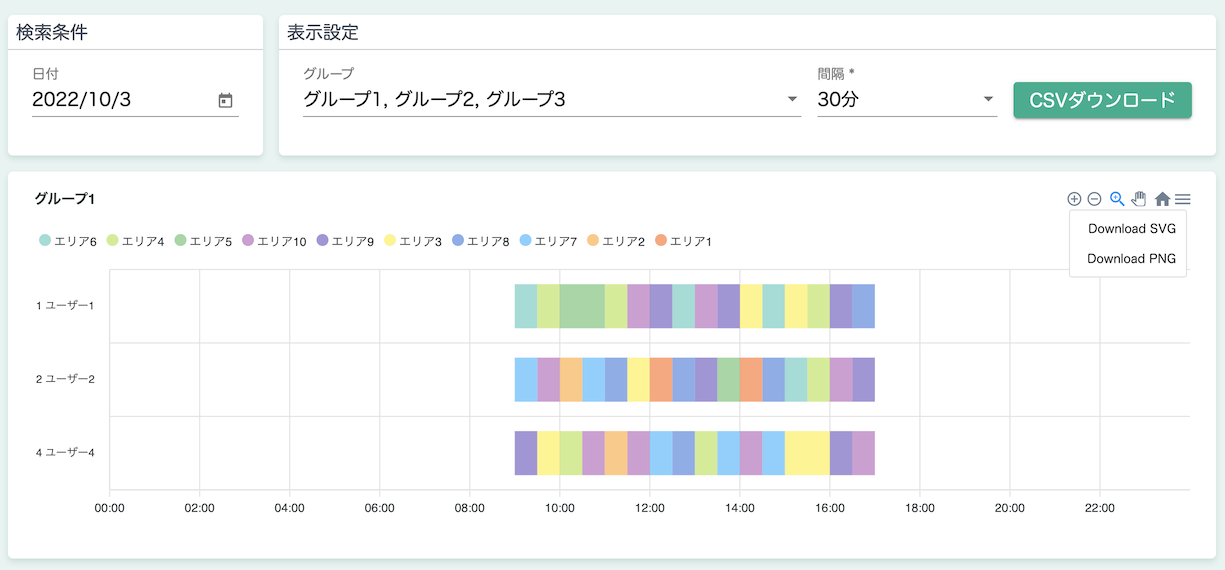This screenshot has width=1225, height=570.
Task: Open the date picker calendar icon
Action: (225, 100)
